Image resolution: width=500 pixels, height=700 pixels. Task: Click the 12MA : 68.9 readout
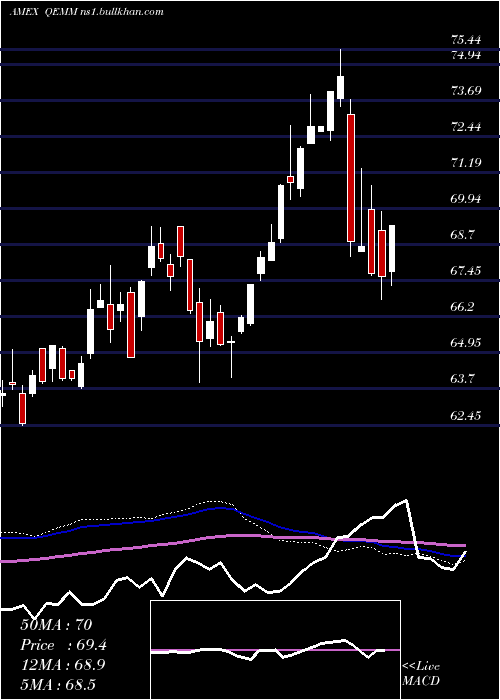click(63, 664)
